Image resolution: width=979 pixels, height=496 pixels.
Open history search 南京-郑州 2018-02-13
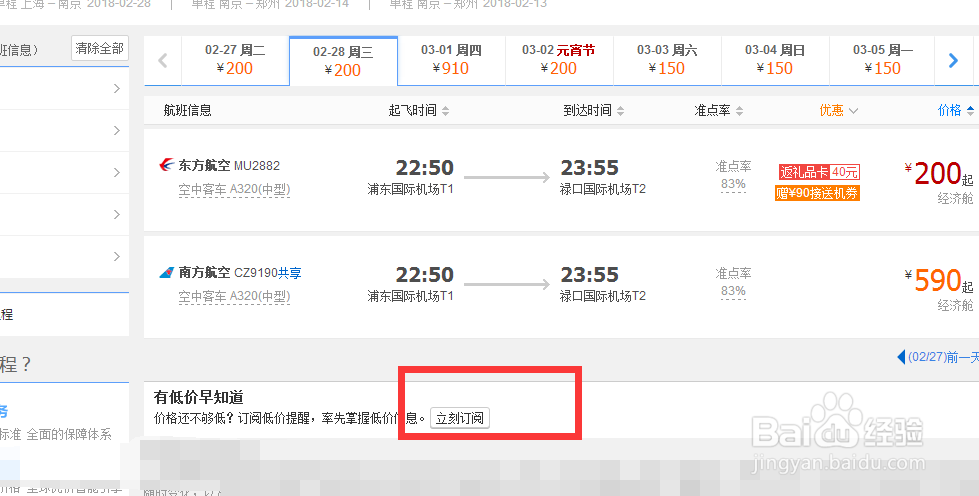pyautogui.click(x=468, y=4)
